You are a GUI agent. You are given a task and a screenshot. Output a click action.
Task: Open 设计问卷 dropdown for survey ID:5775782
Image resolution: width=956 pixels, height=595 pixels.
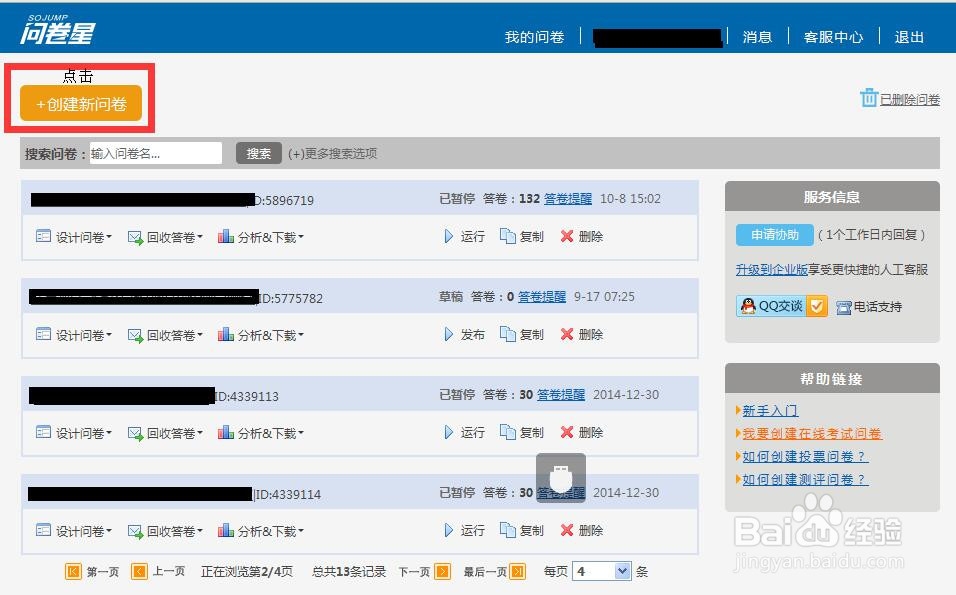click(x=74, y=335)
